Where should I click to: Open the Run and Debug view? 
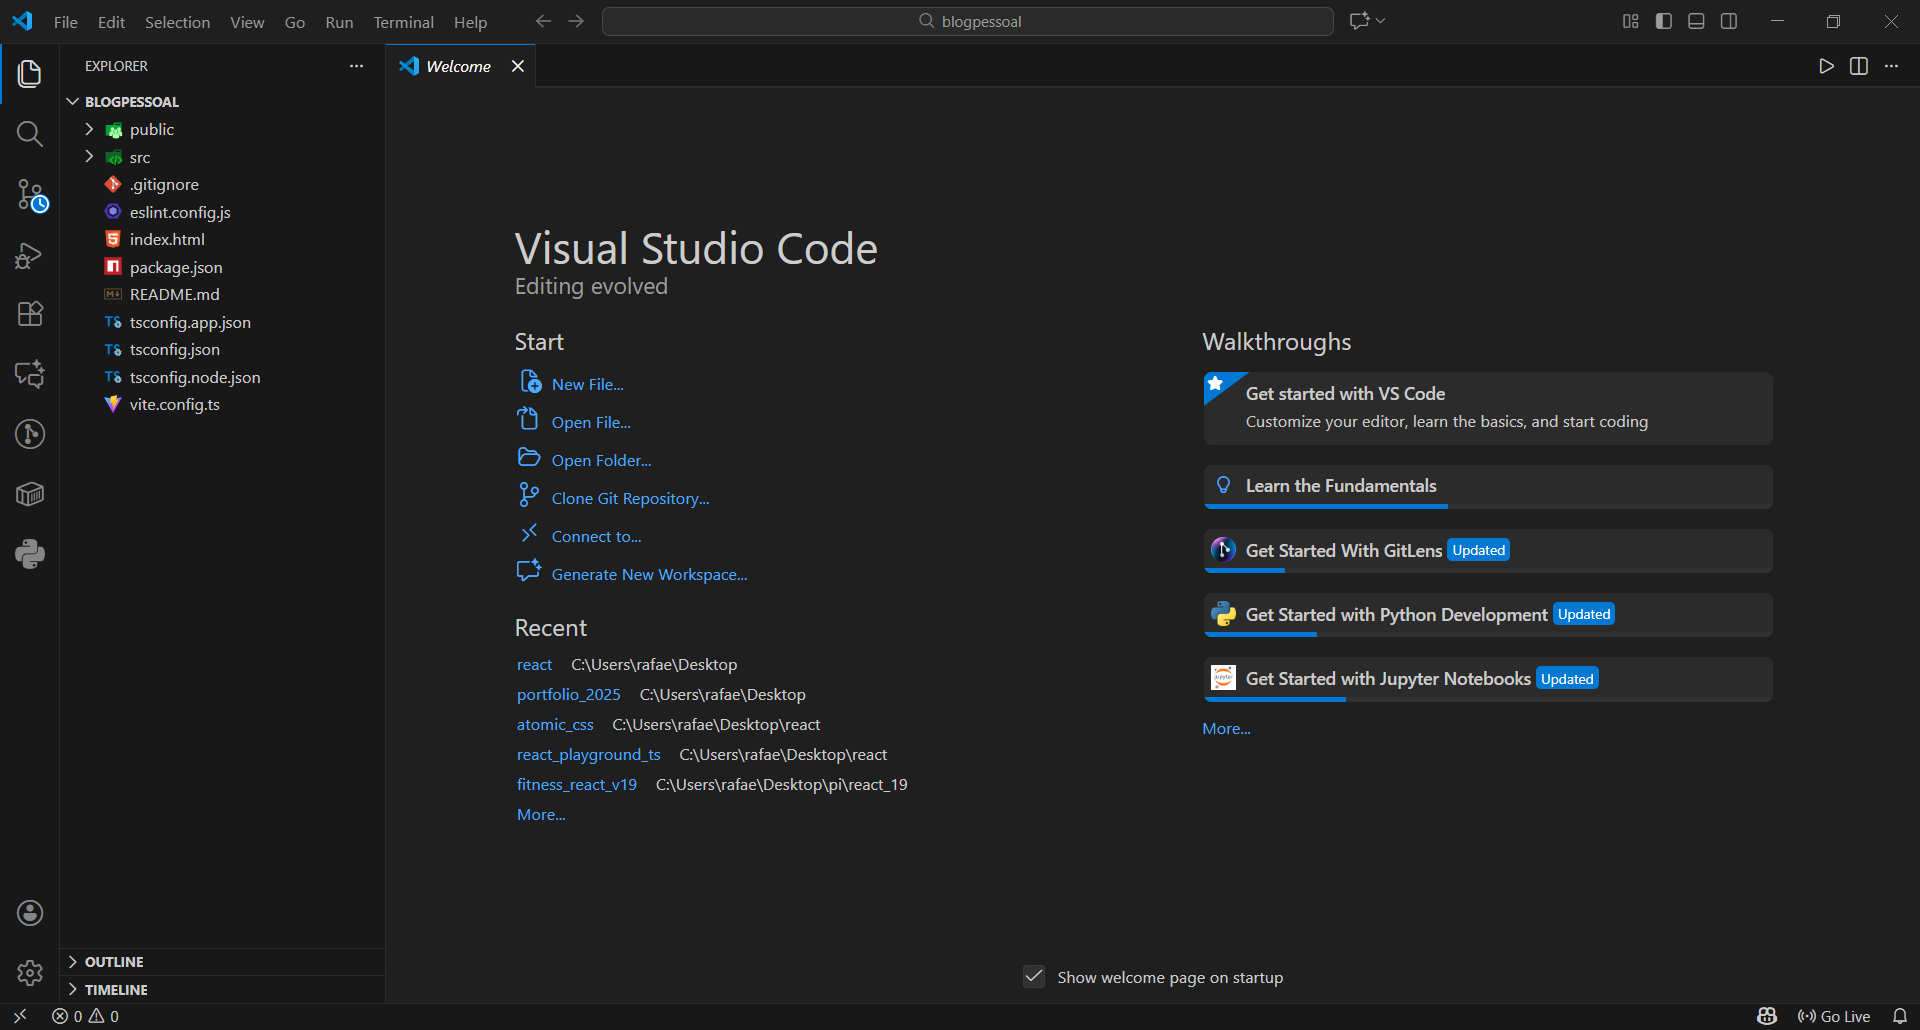pos(30,255)
